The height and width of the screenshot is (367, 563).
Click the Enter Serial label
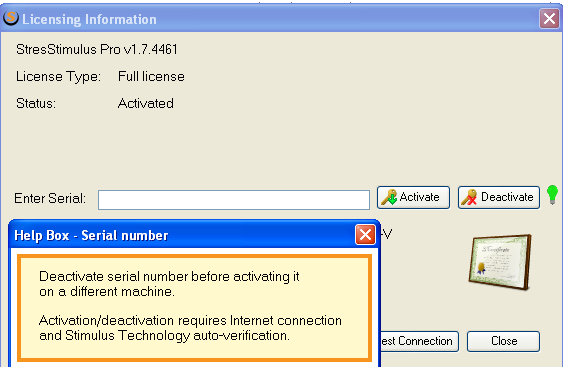[50, 198]
